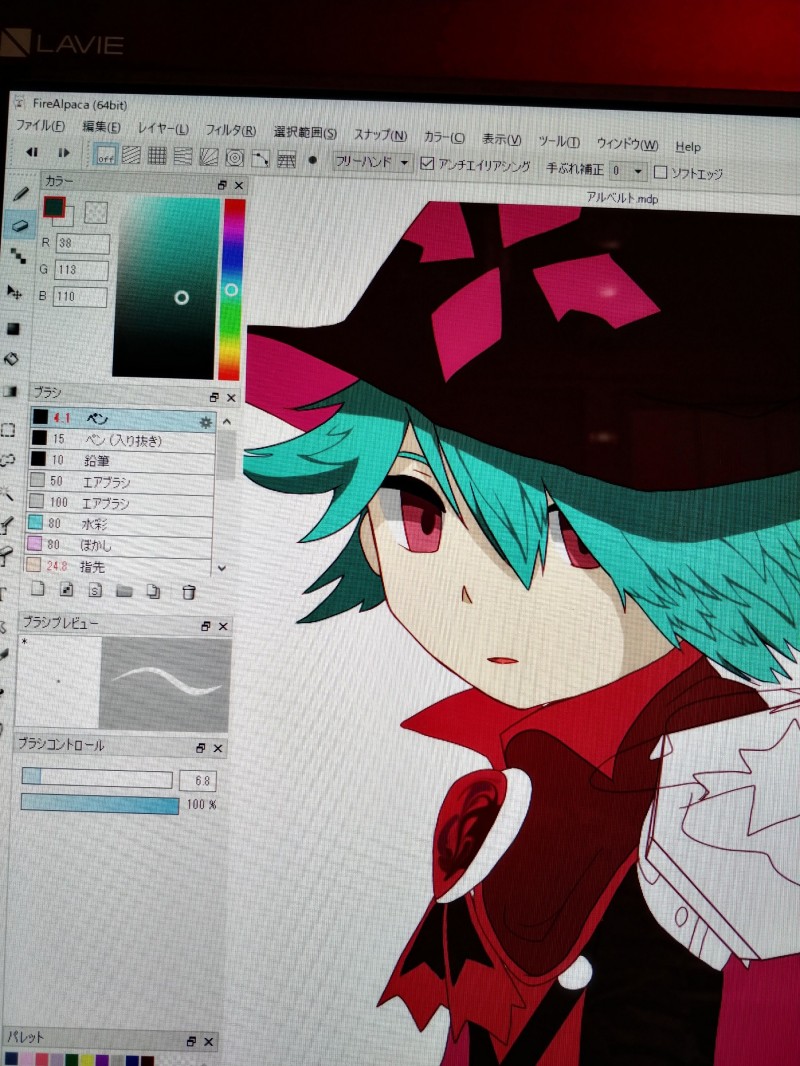Open the 手ぶれ補正 value dropdown
The image size is (800, 1066).
[x=627, y=171]
